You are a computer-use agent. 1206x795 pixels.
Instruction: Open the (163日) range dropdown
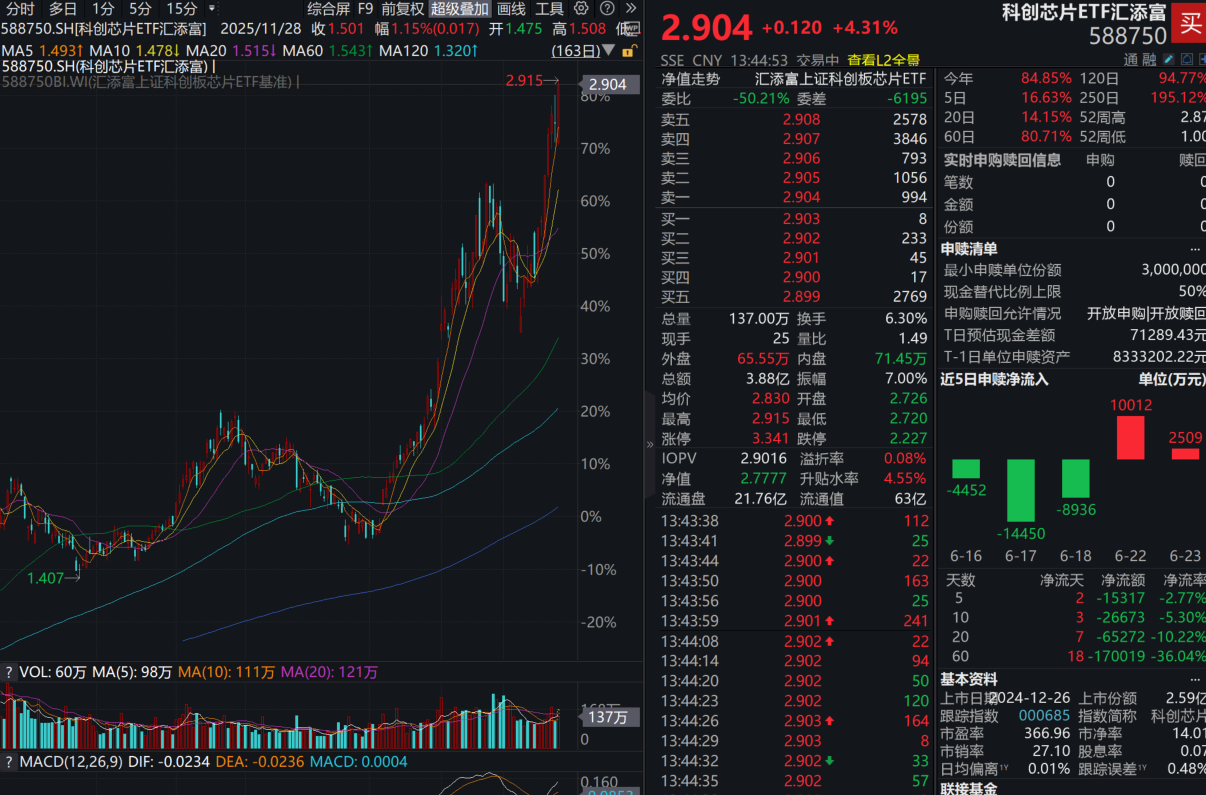pyautogui.click(x=583, y=50)
